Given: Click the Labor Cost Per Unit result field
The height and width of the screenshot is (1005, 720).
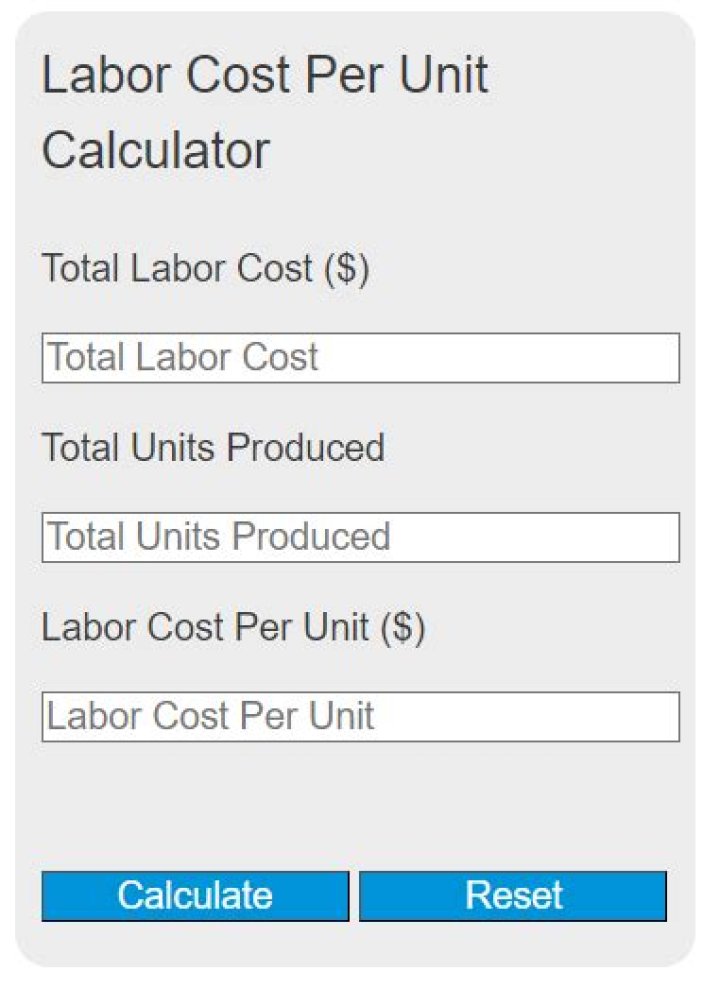Looking at the screenshot, I should (360, 716).
